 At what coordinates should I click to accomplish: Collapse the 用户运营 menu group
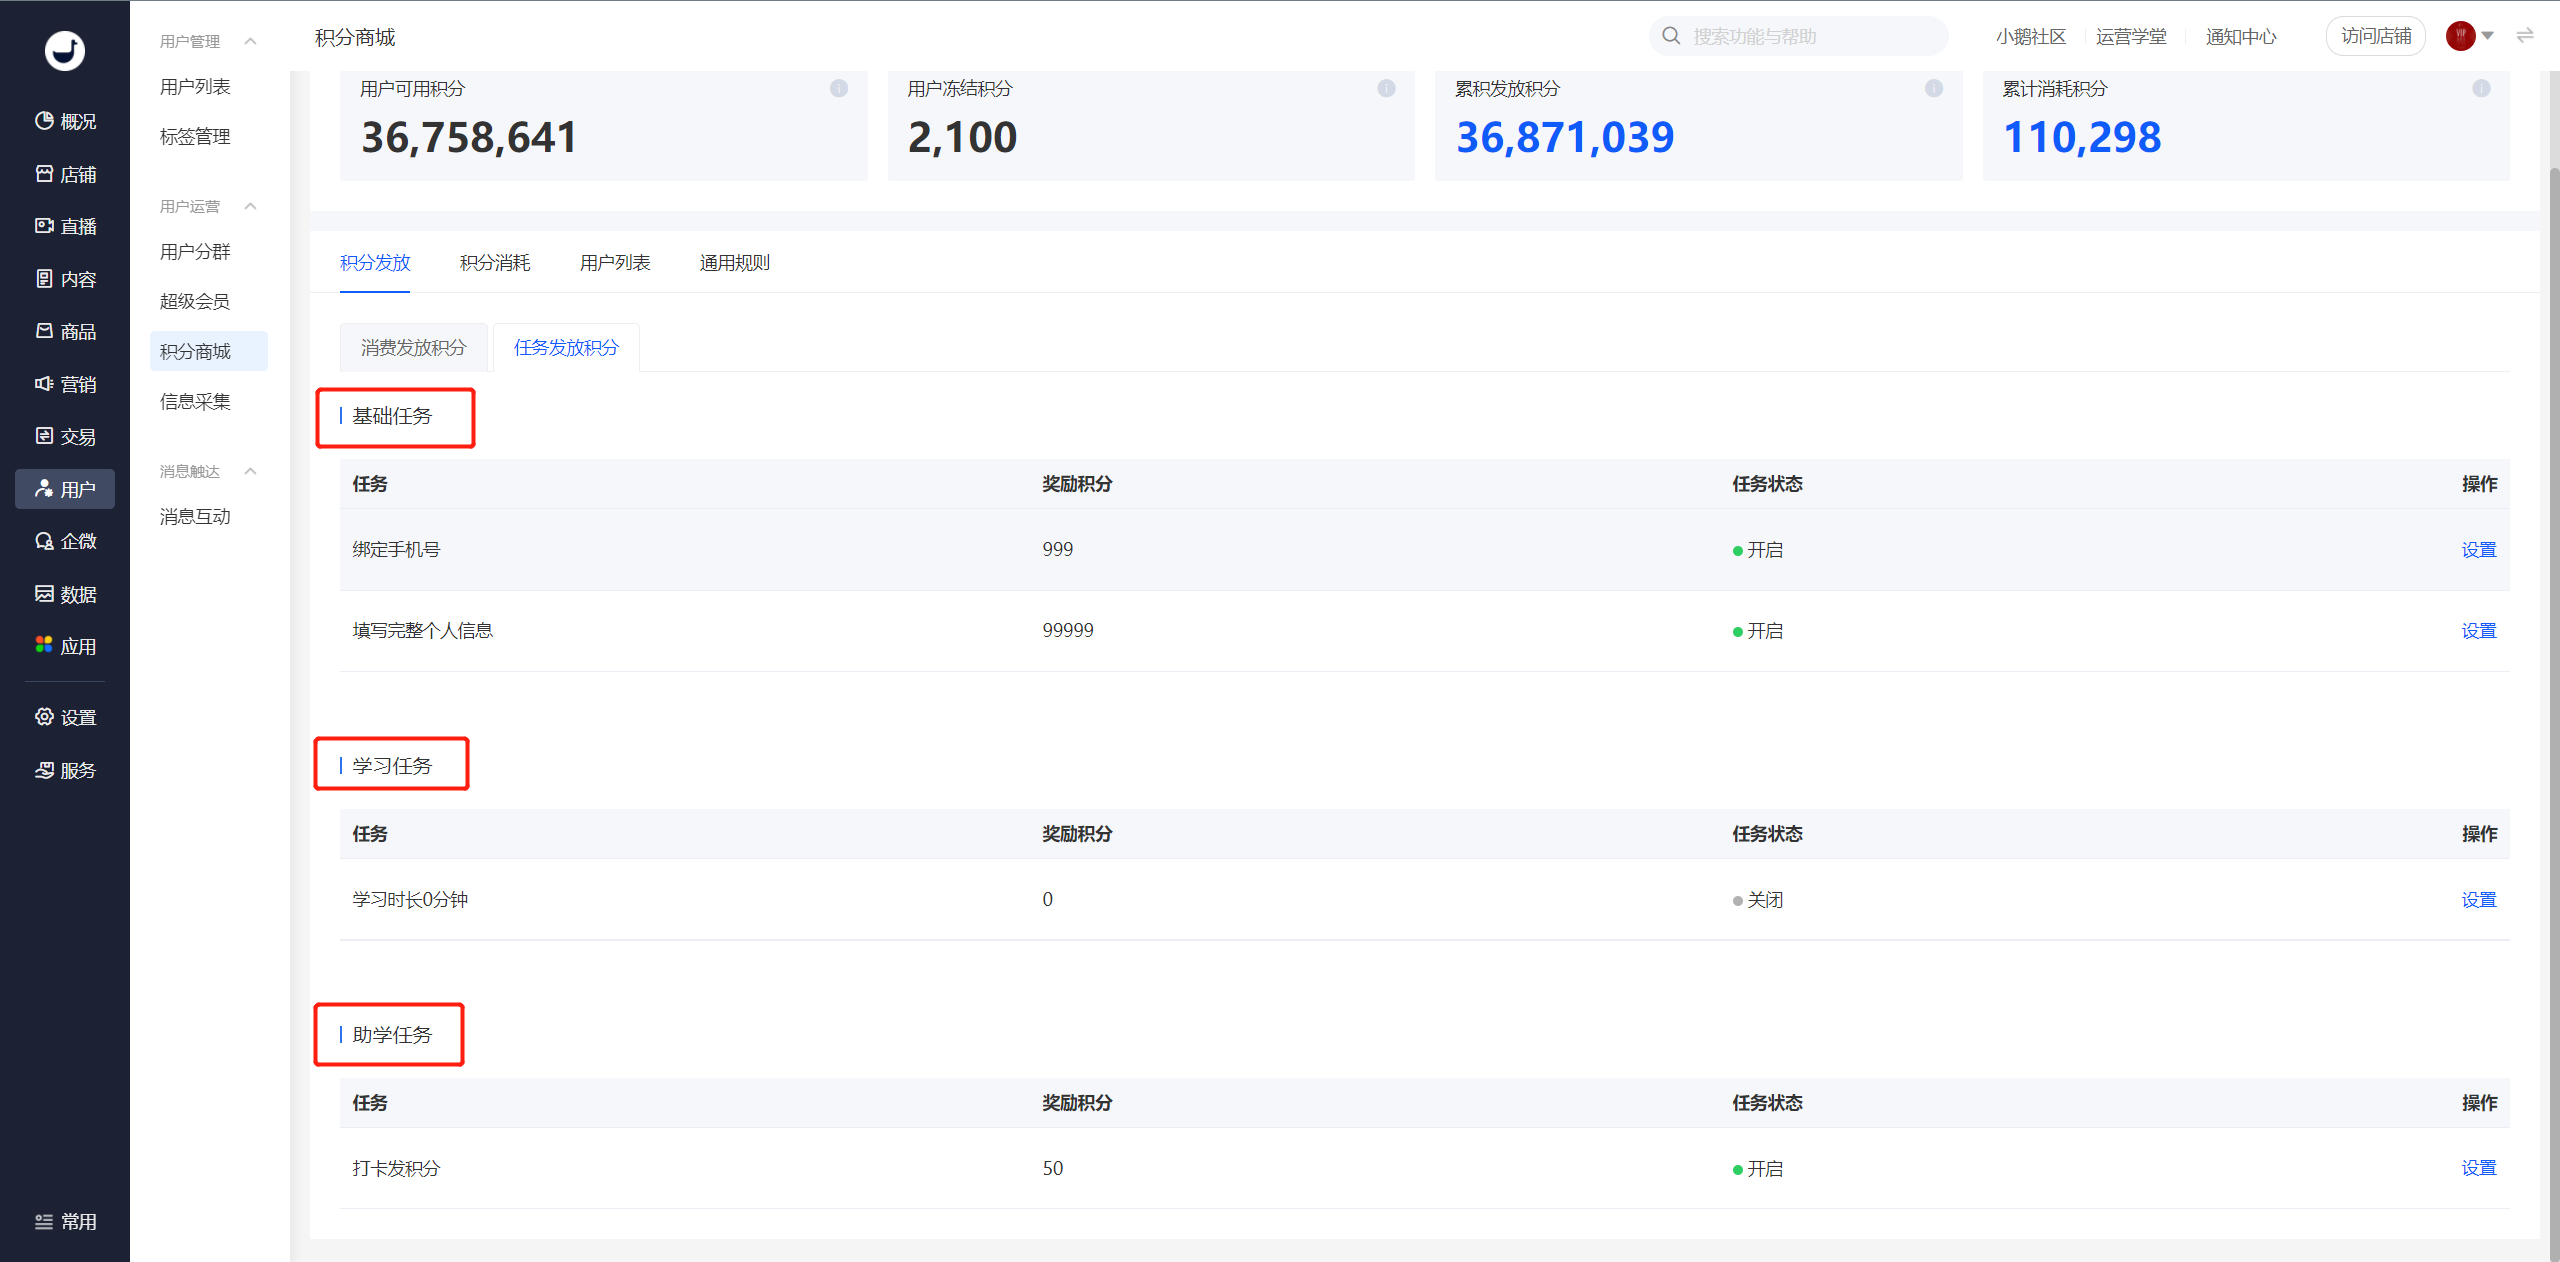(251, 206)
